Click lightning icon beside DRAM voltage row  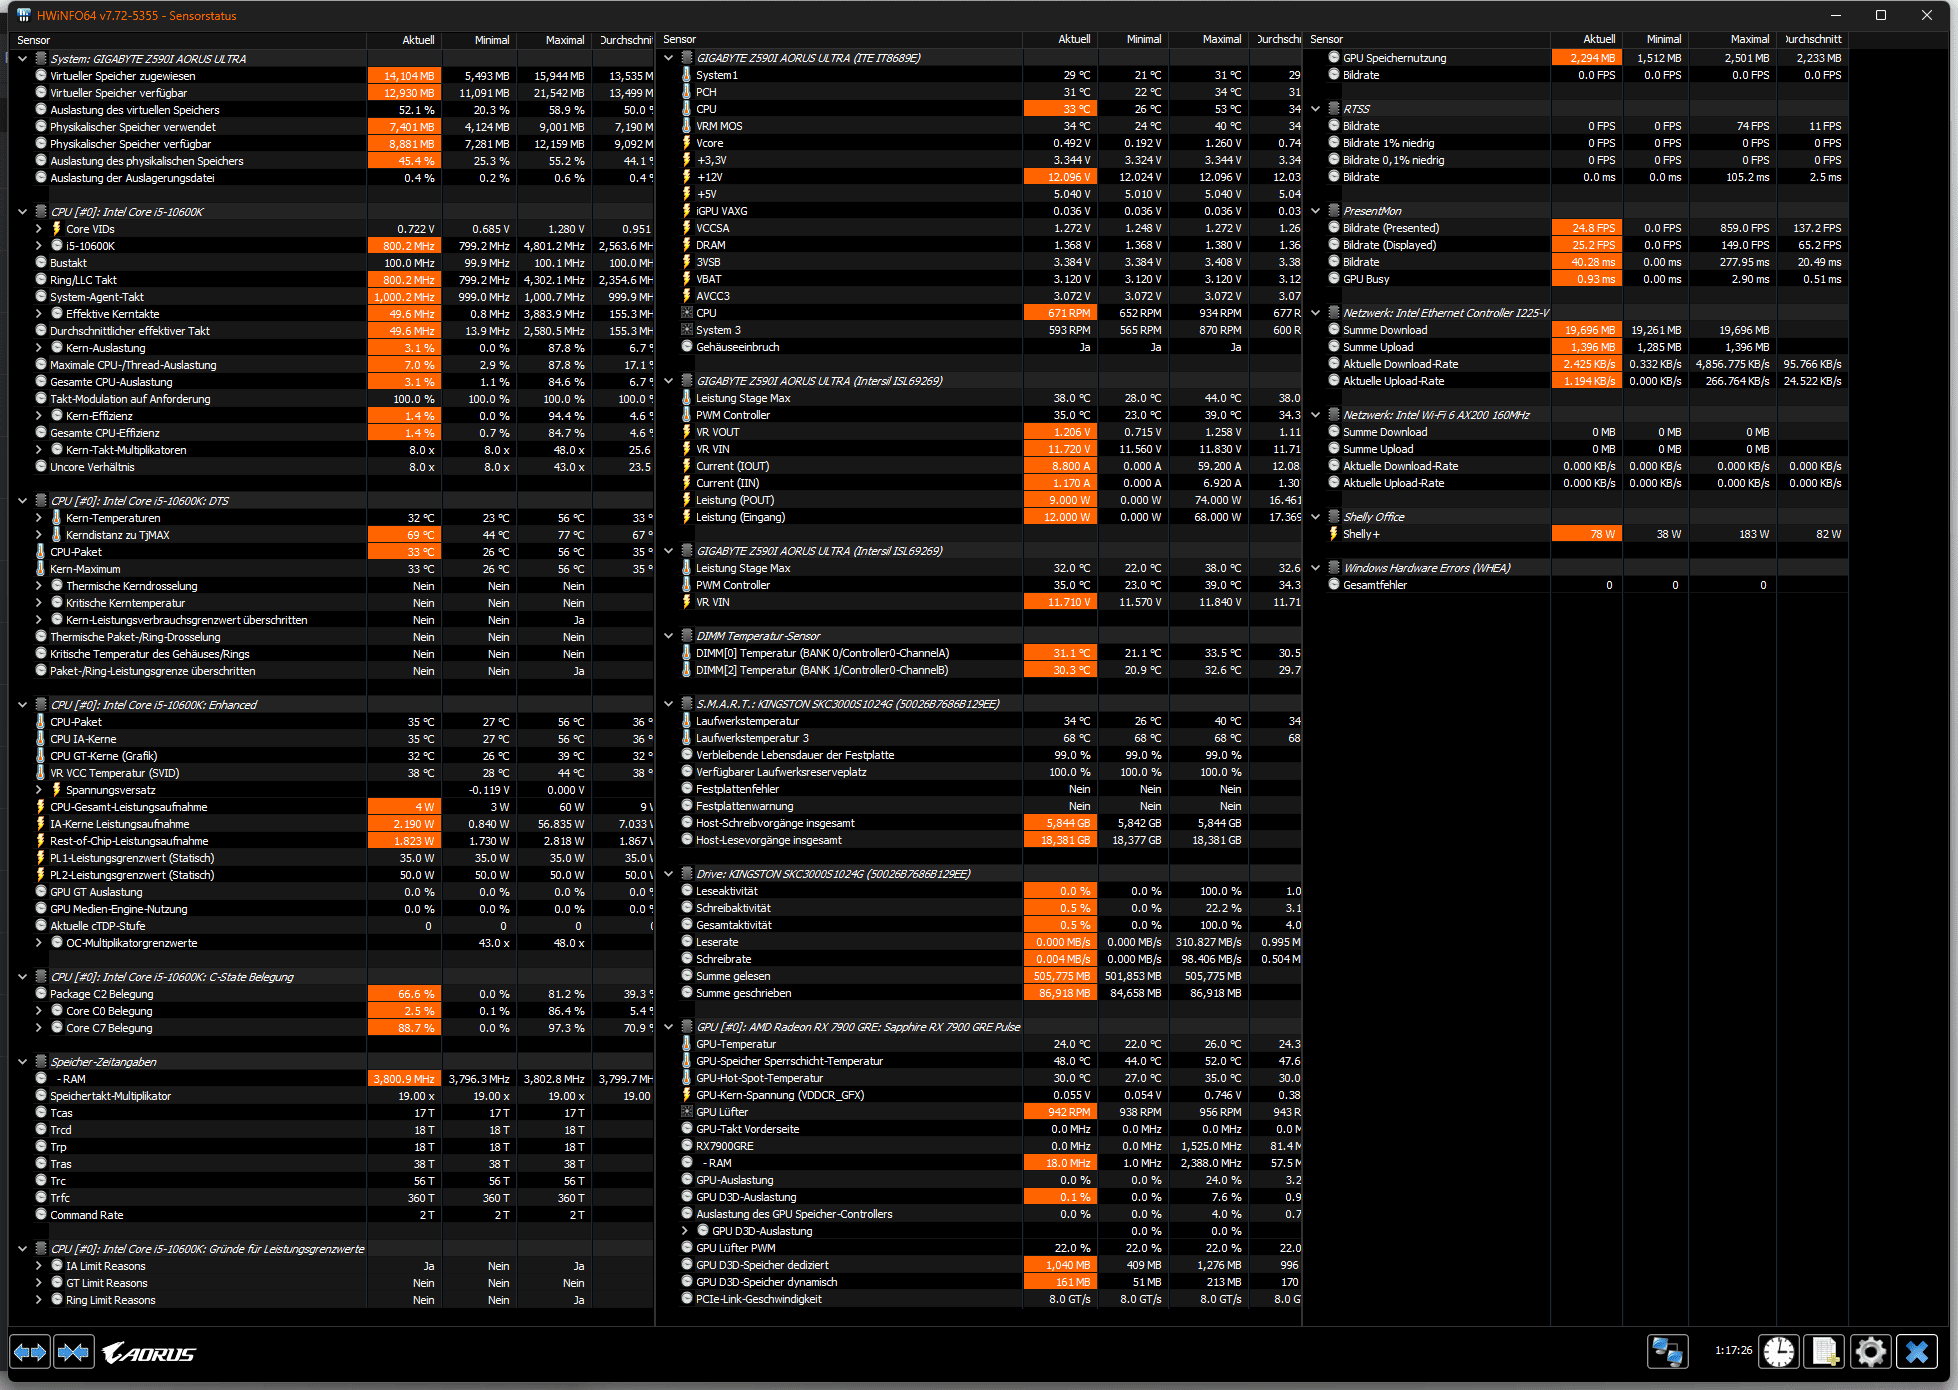pos(687,245)
